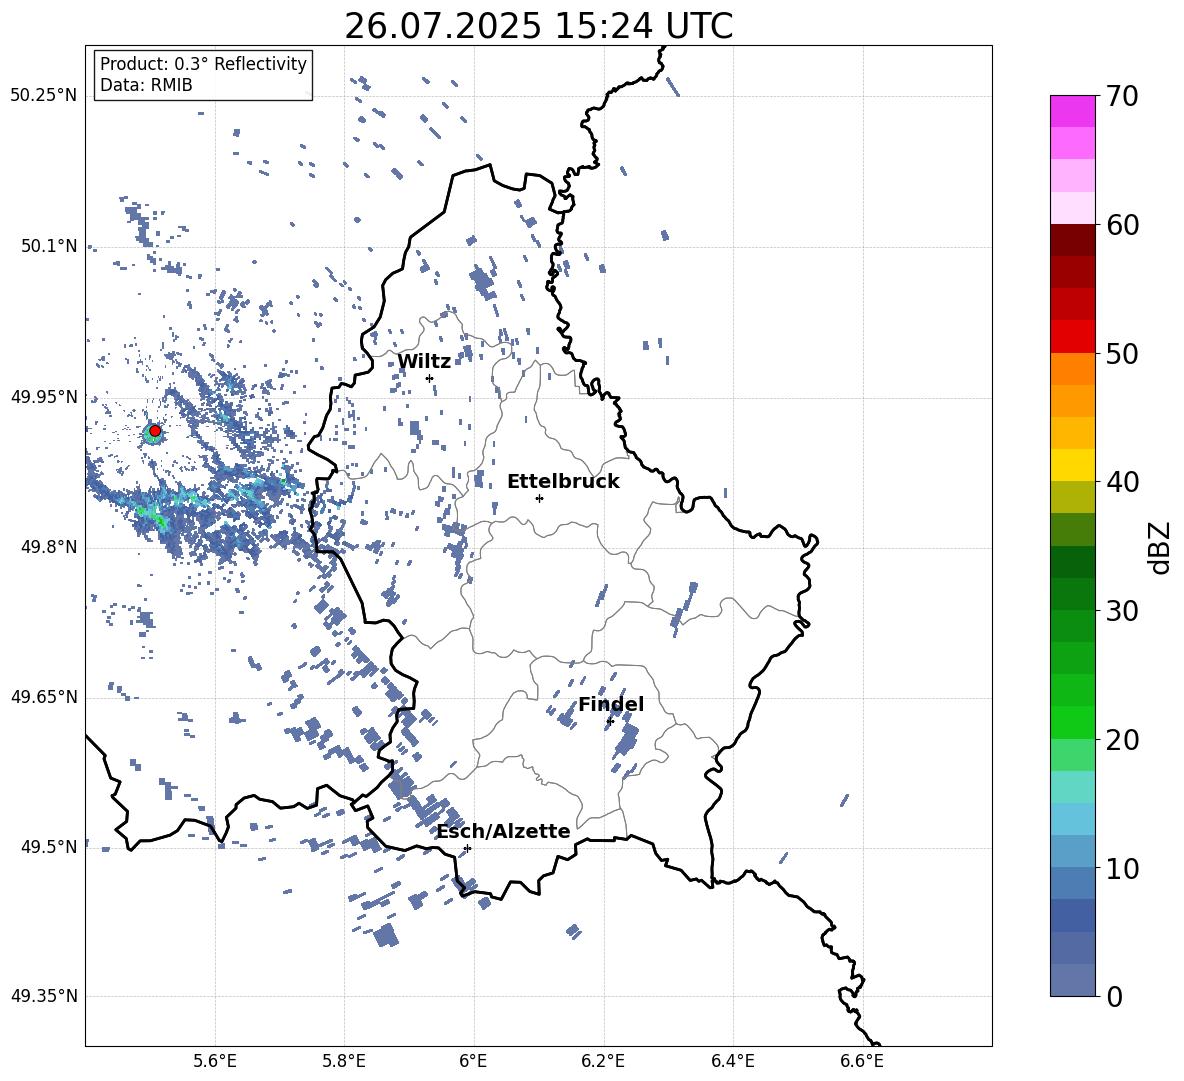Click the bright red colorbar swatch near 50
The image size is (1184, 1081).
point(1073,337)
